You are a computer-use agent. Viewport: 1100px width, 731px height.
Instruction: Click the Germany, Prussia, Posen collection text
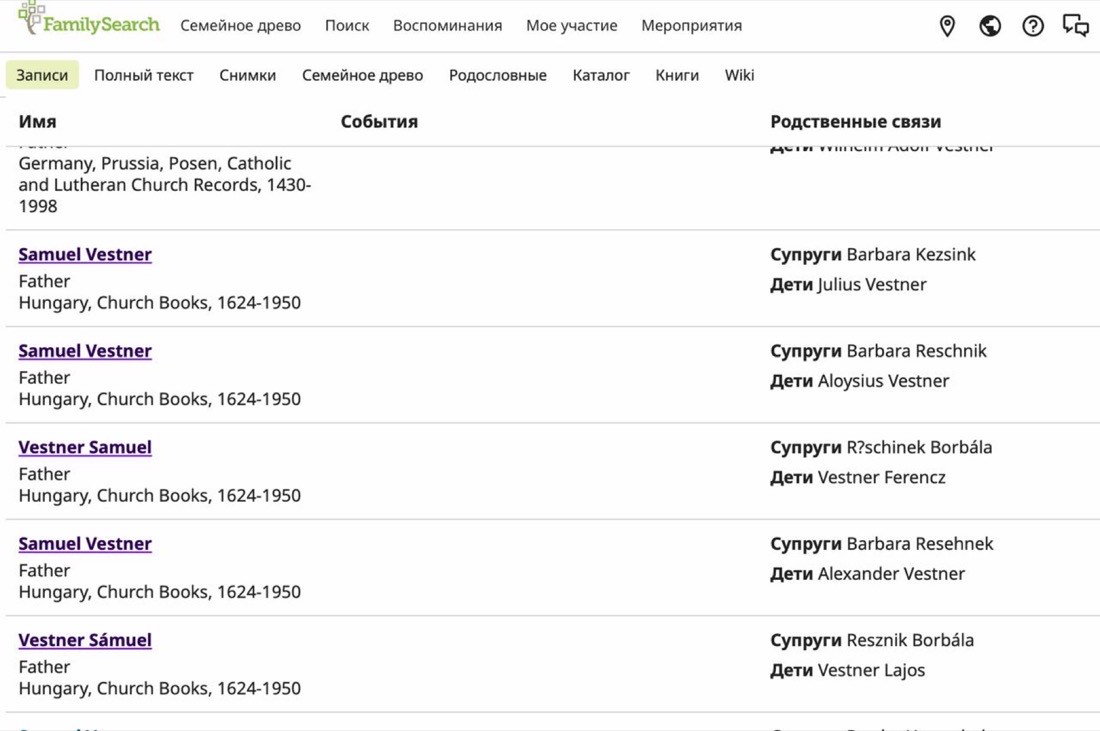[x=165, y=185]
